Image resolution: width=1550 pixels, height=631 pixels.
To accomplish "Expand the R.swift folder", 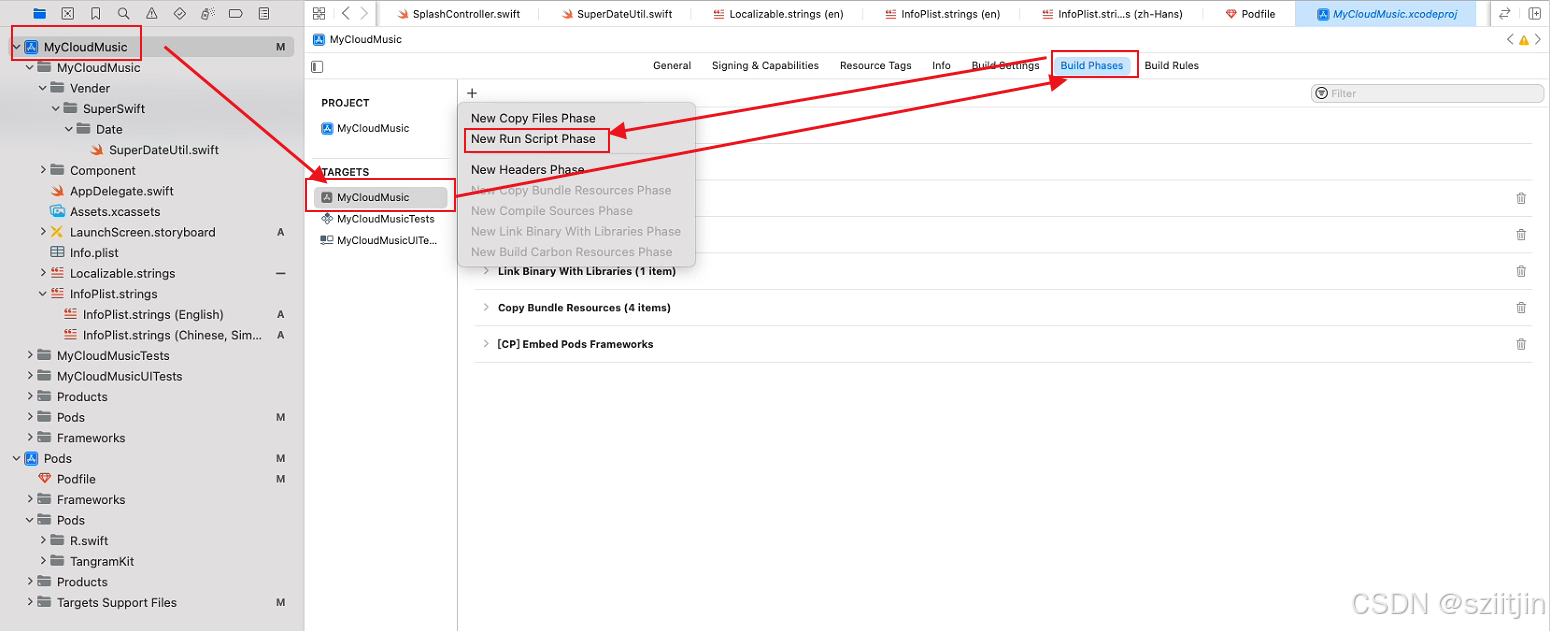I will coord(43,541).
